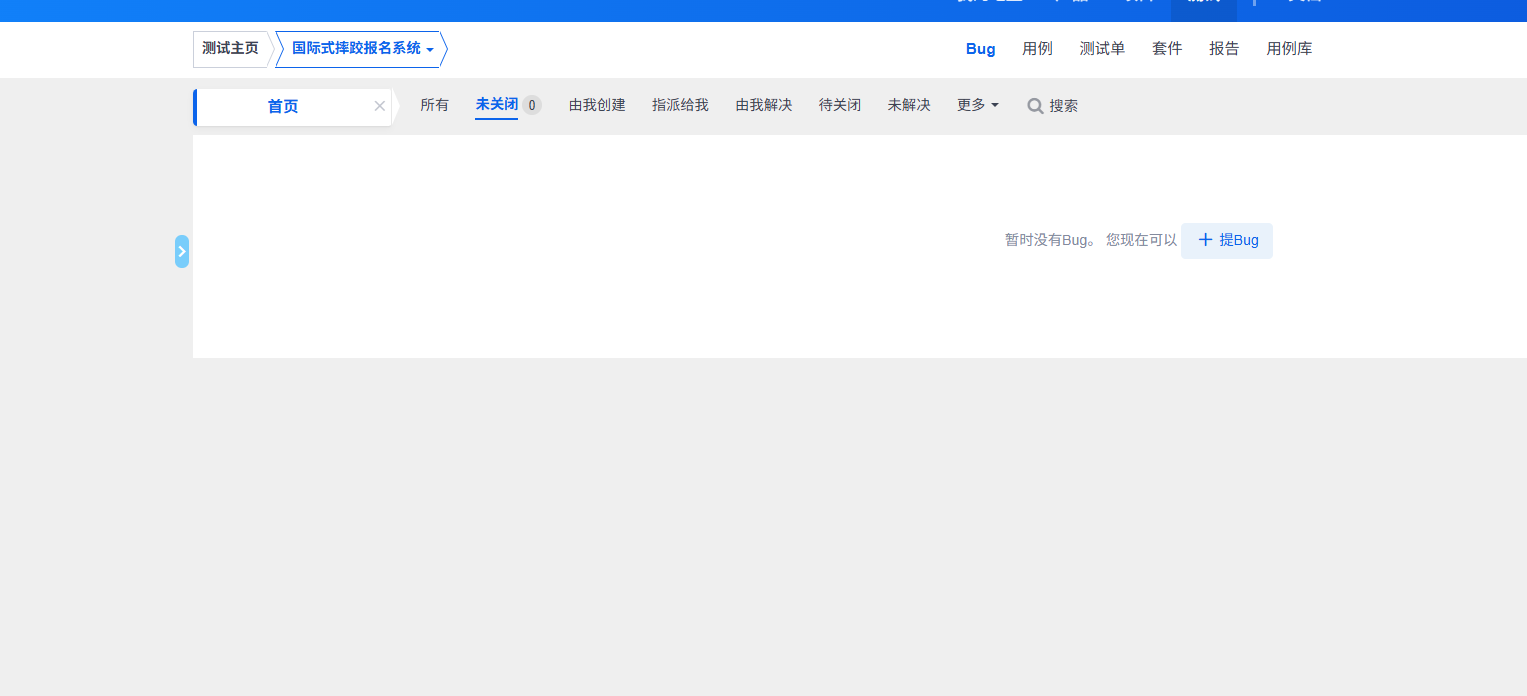Expand the 更多 dropdown menu
The width and height of the screenshot is (1527, 696).
pyautogui.click(x=978, y=105)
